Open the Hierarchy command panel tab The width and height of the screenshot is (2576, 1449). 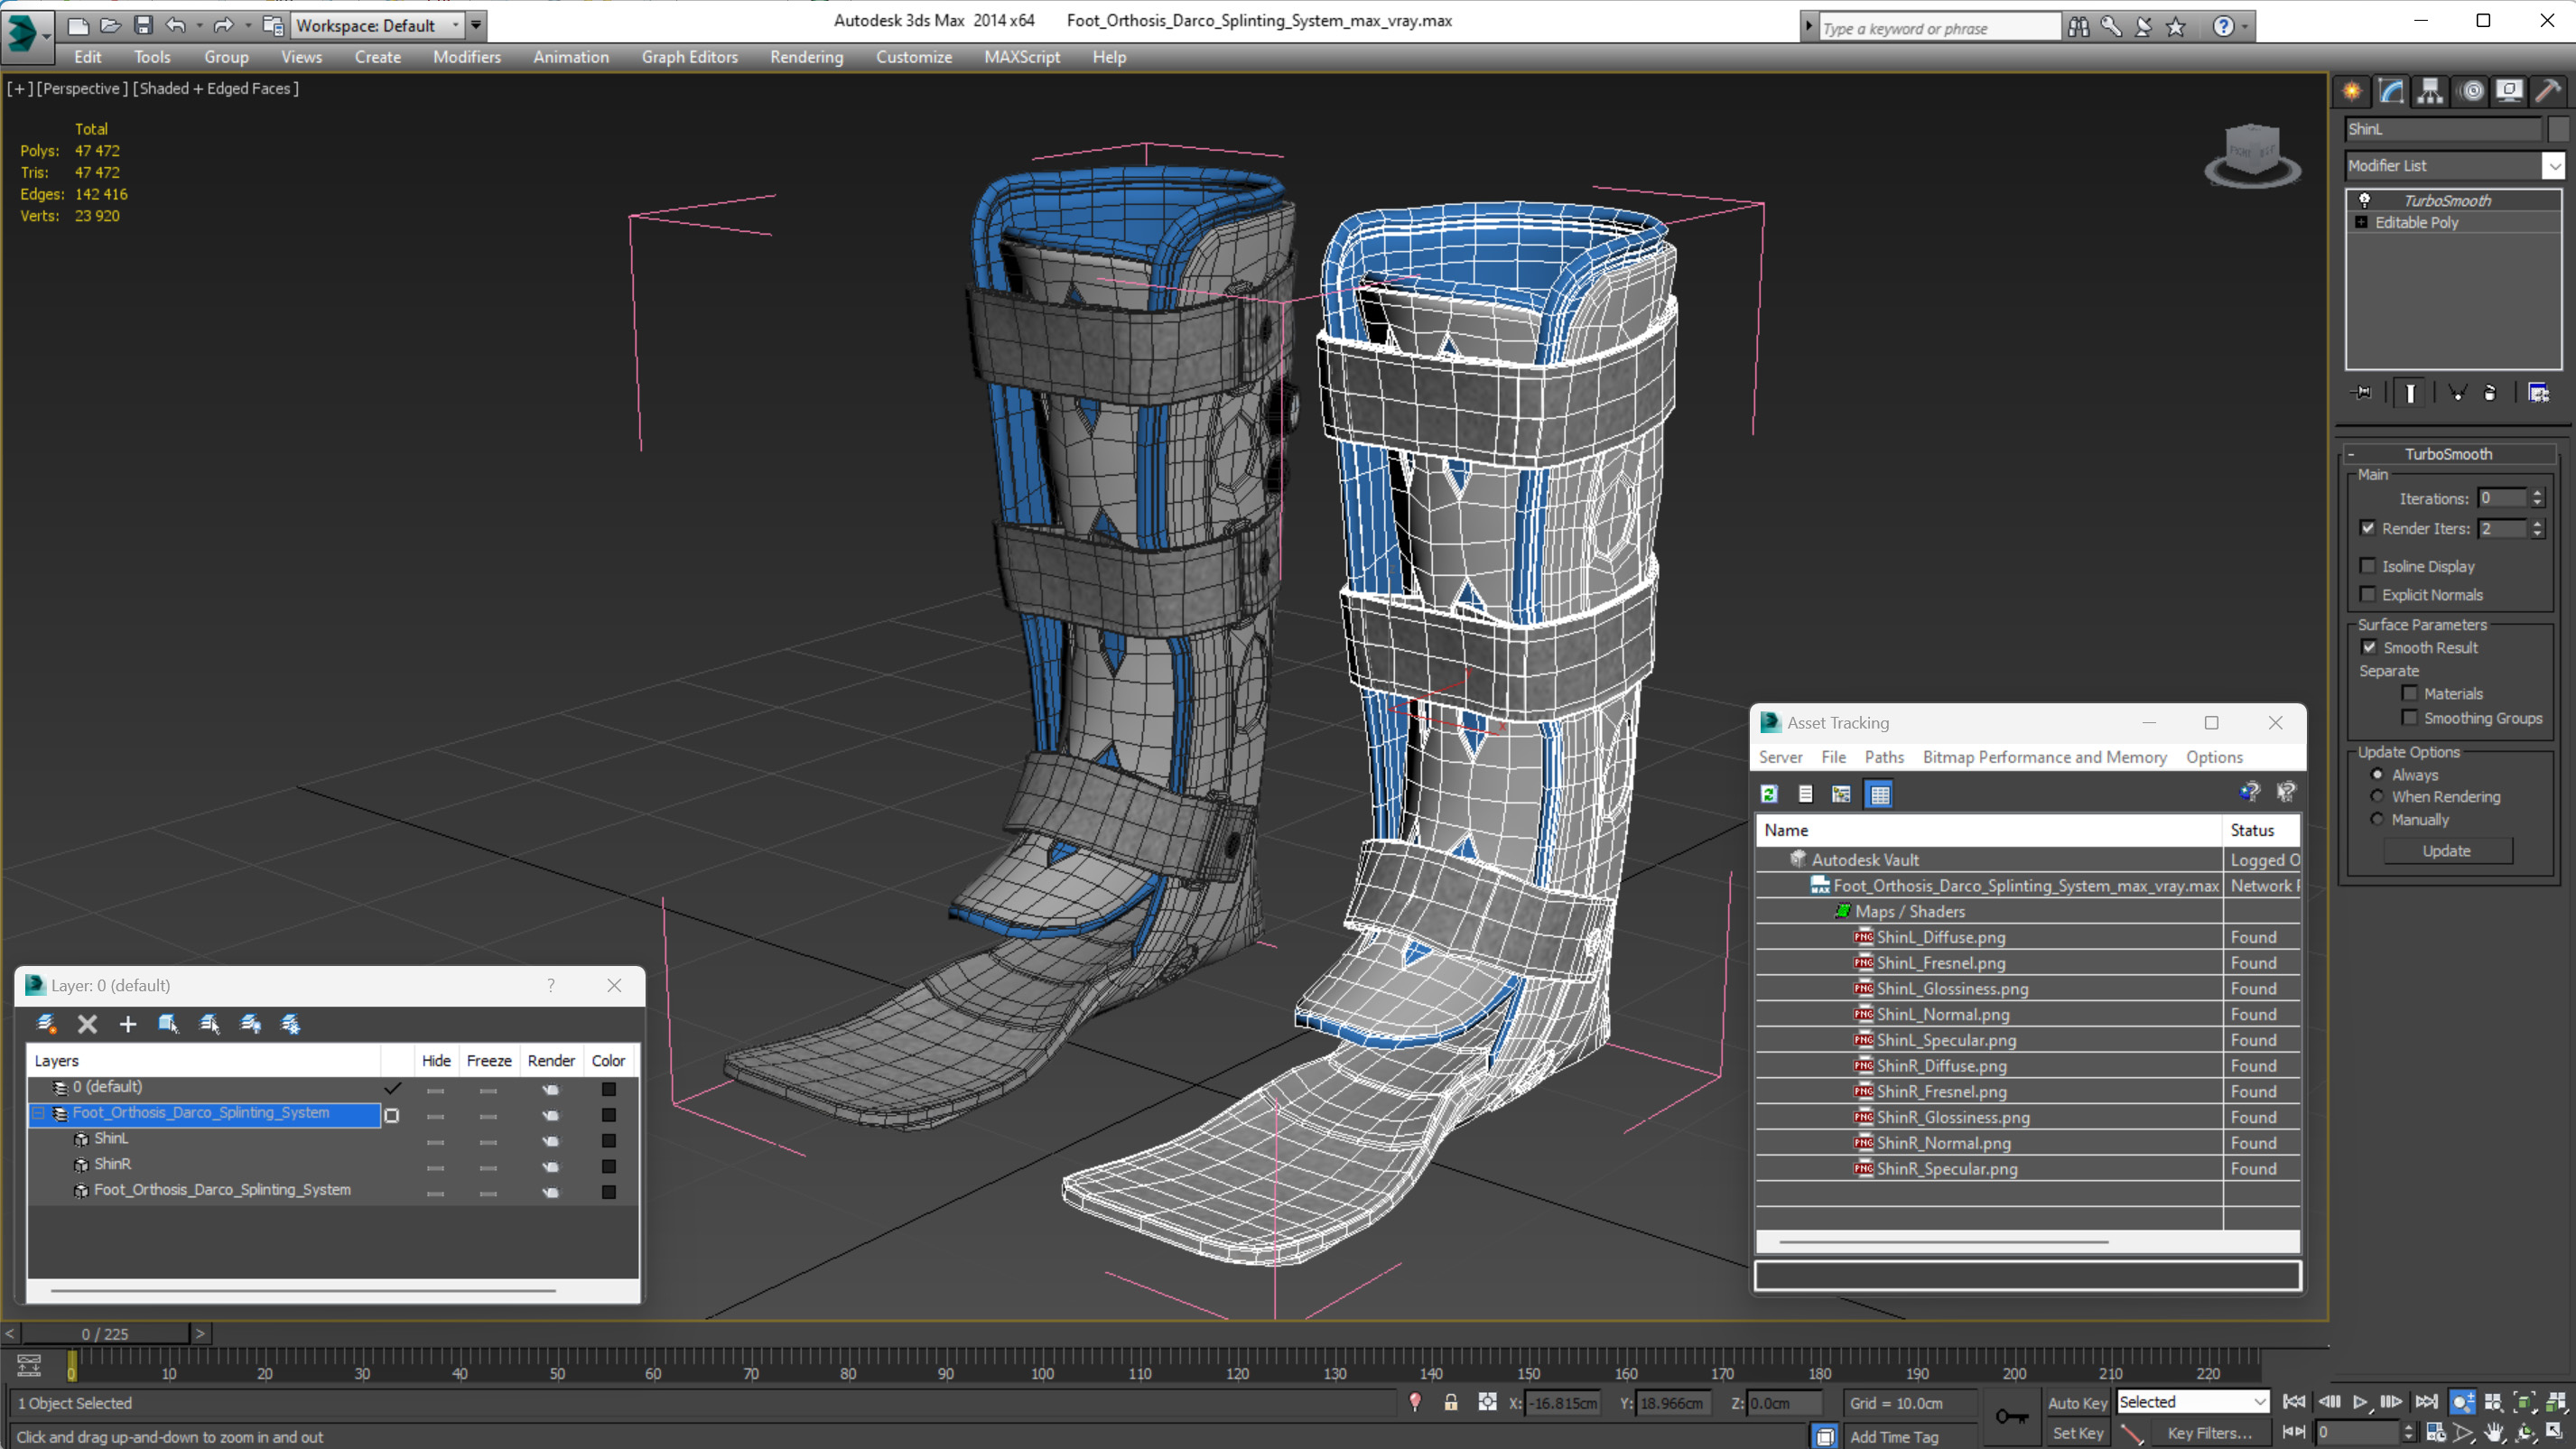coord(2430,92)
